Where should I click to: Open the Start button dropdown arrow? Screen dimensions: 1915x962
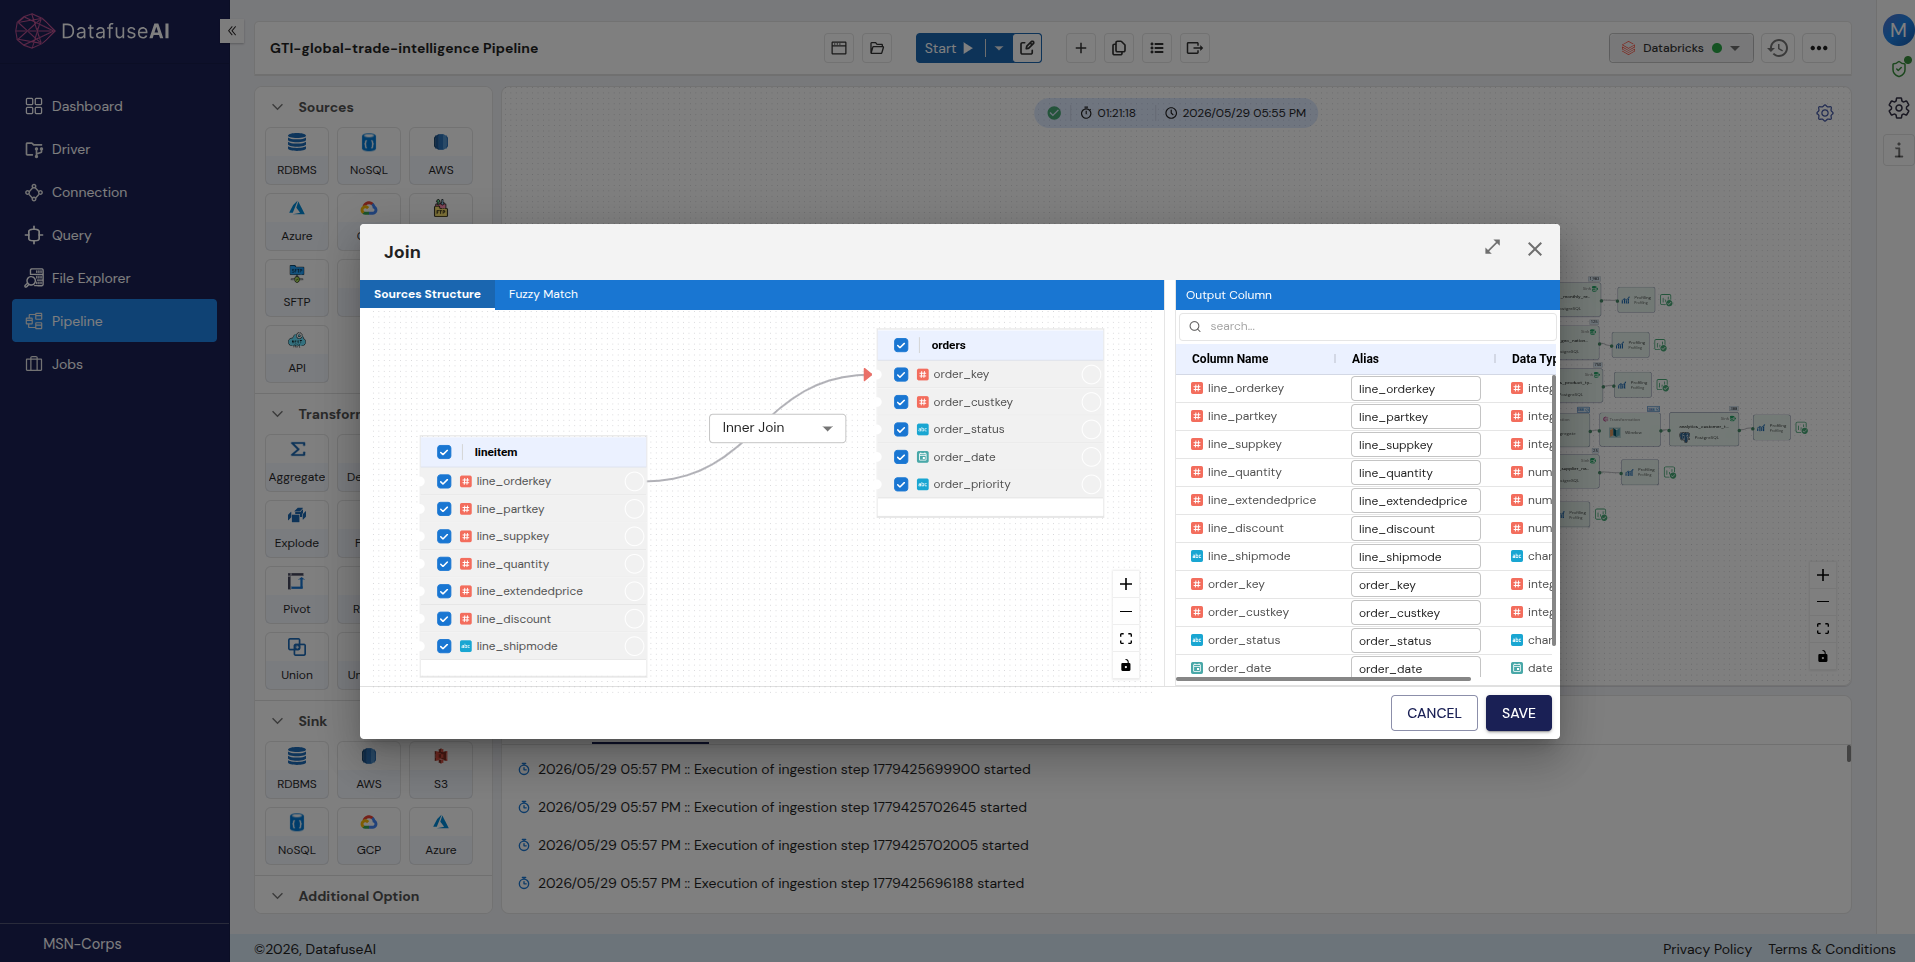click(999, 48)
